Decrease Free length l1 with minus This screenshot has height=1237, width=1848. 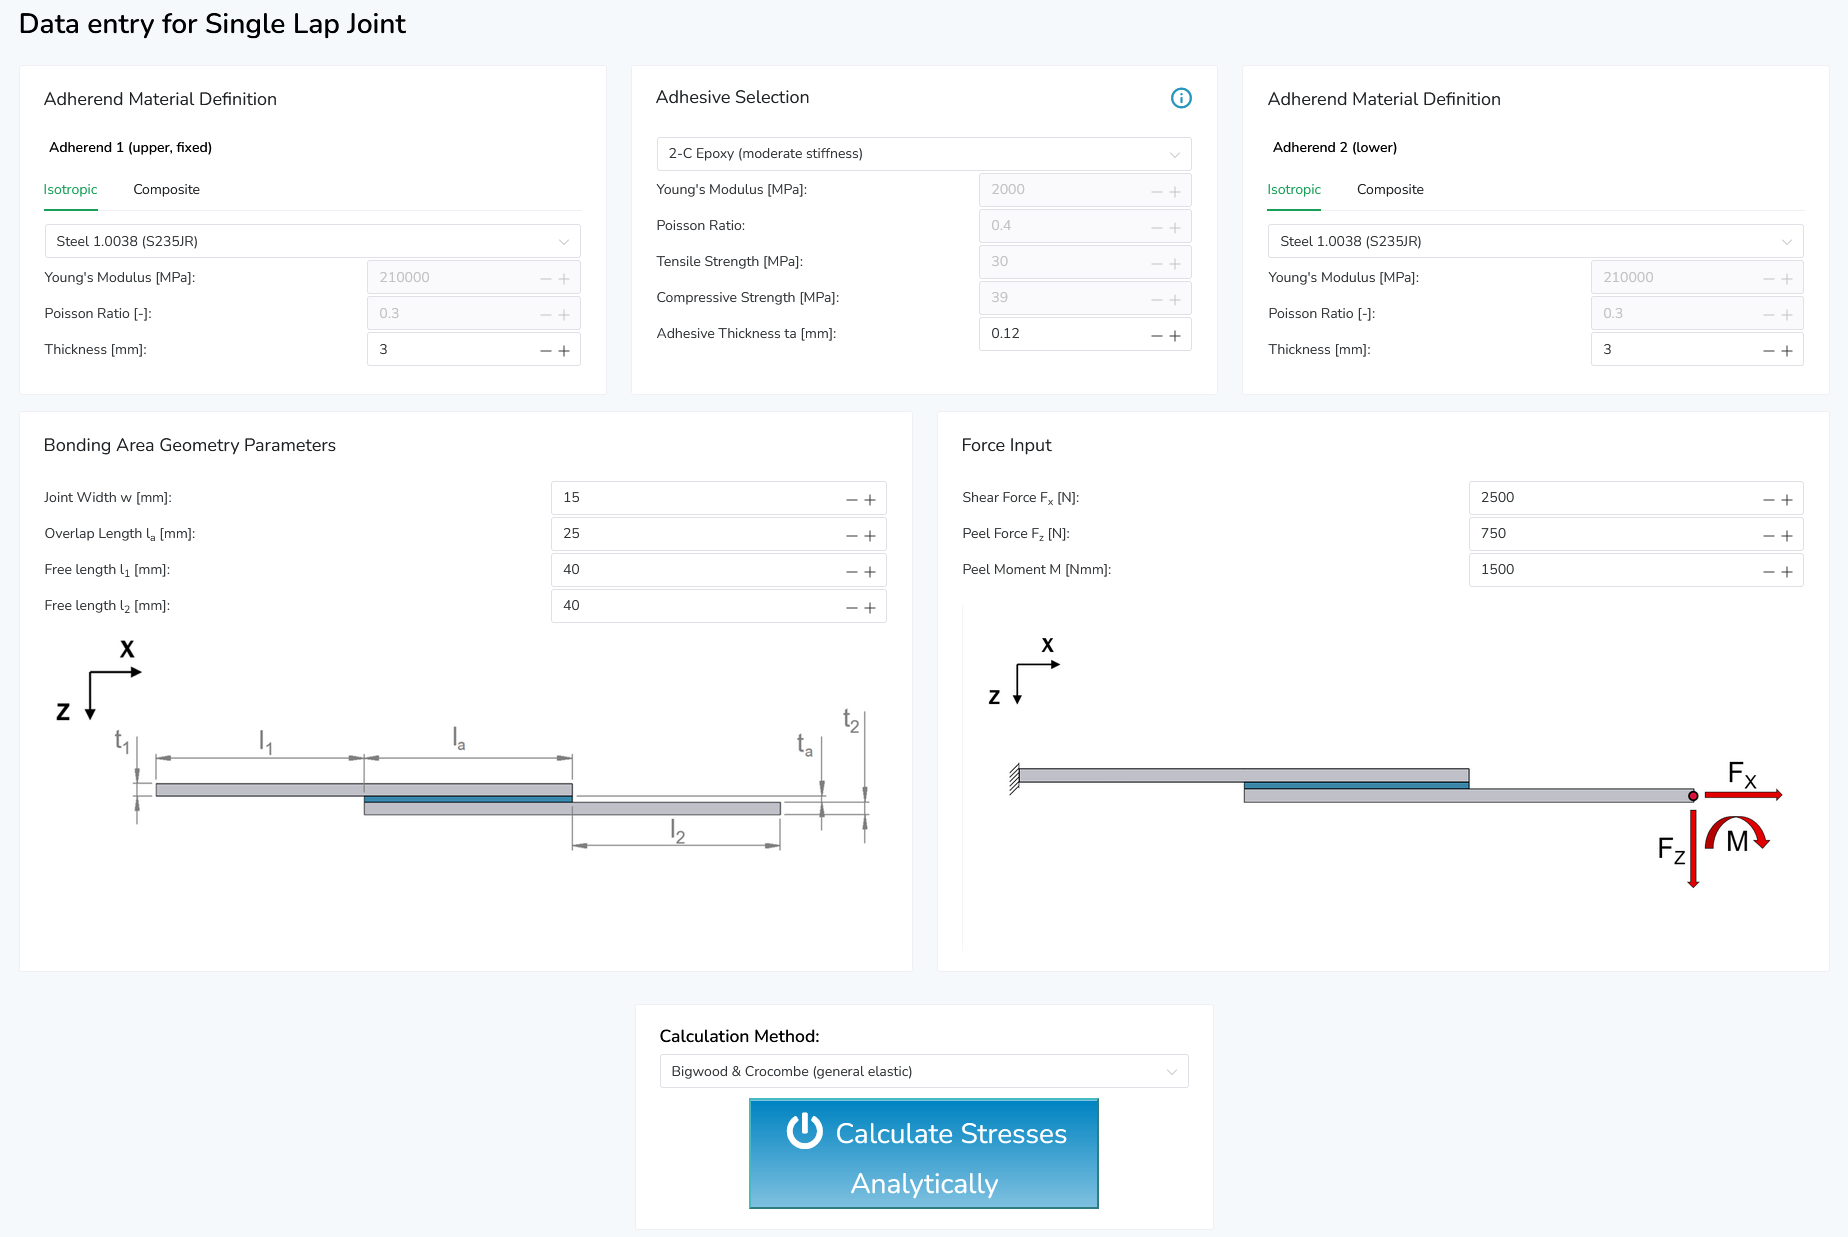click(852, 572)
